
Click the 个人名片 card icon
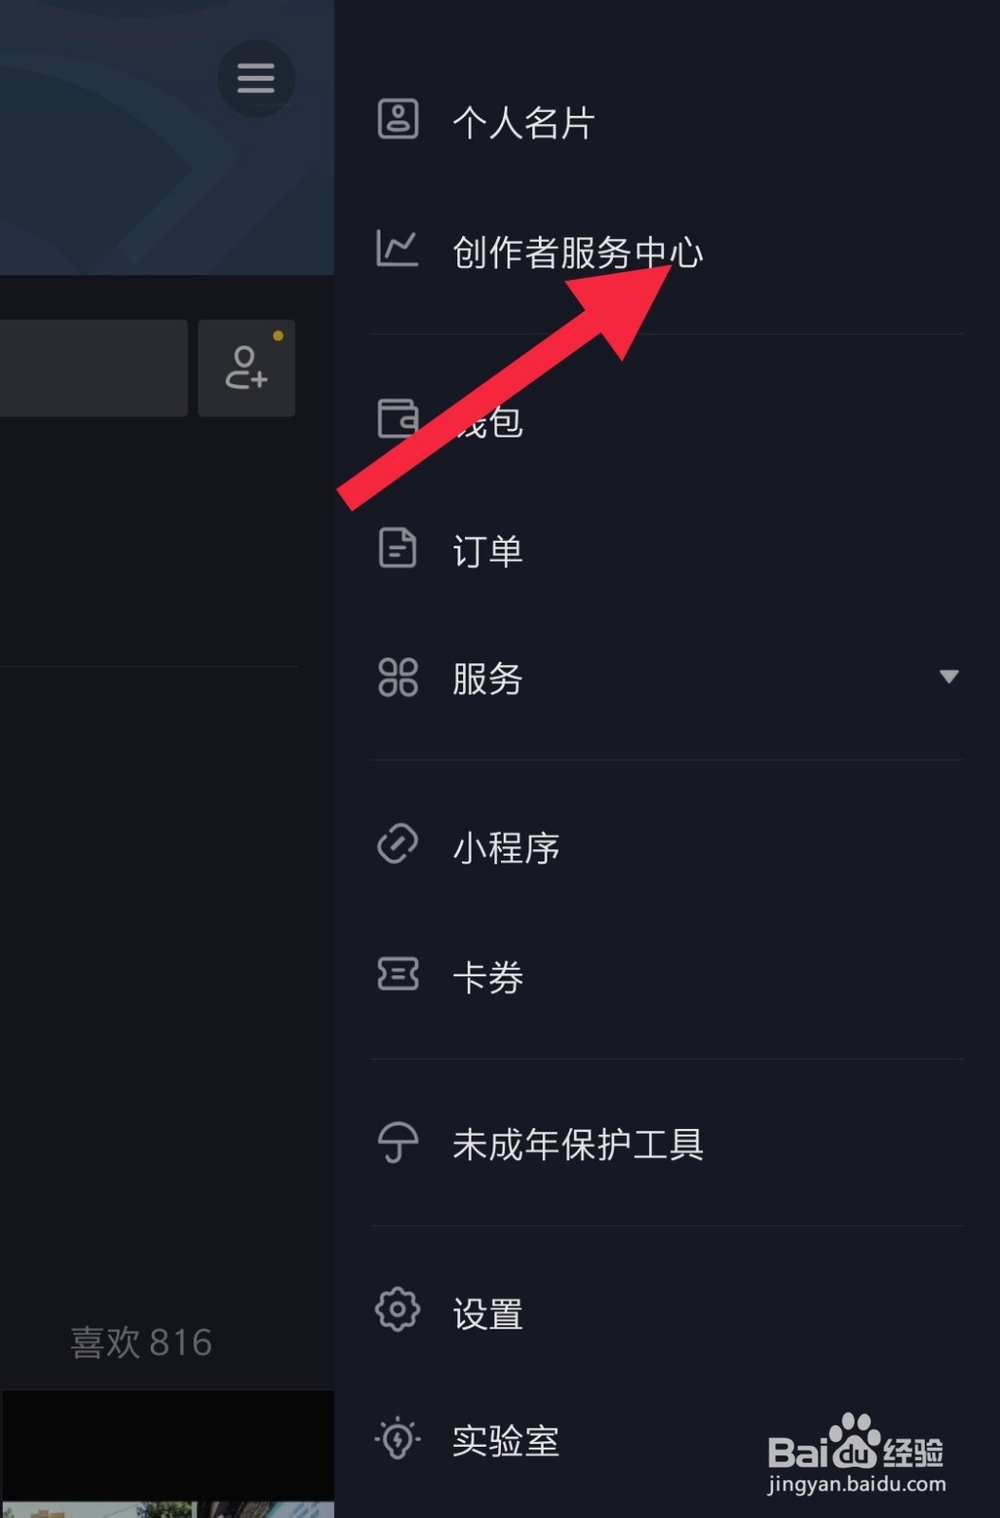(x=398, y=119)
